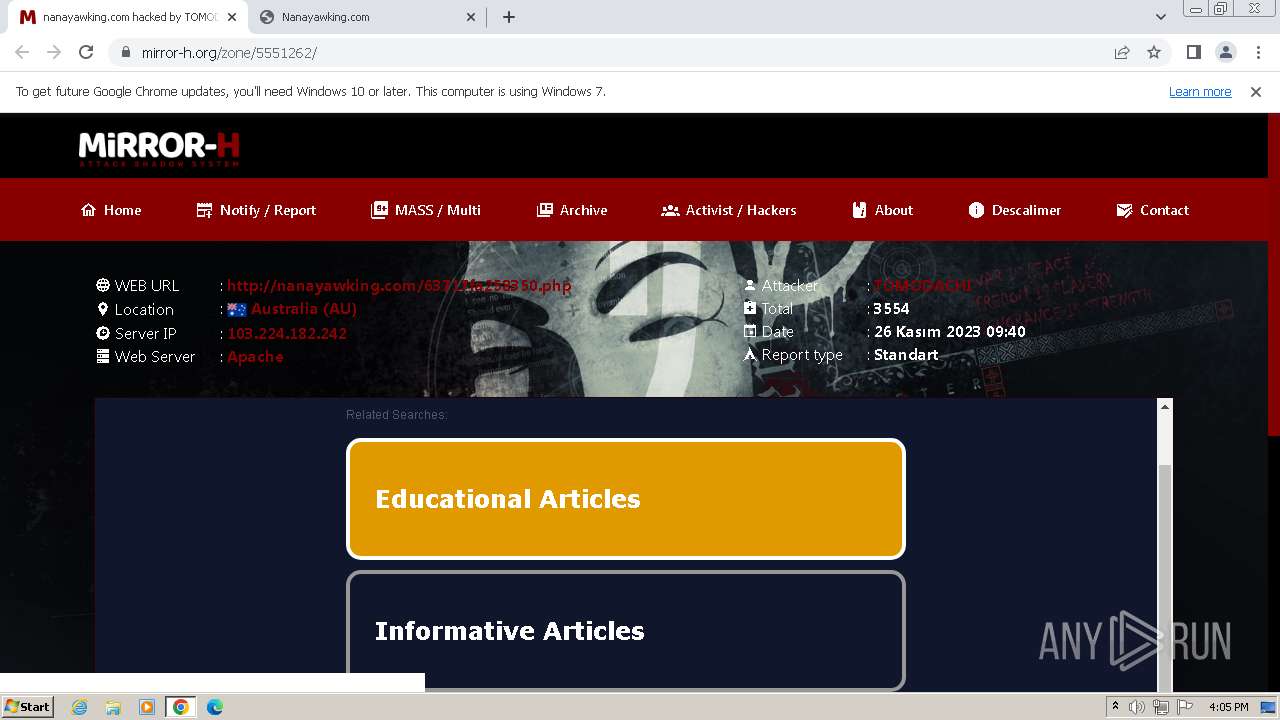Open Windows Media Player from the taskbar

click(147, 707)
